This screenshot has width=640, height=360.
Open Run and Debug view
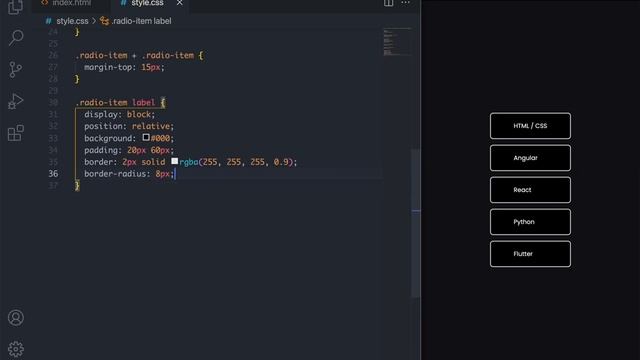coord(16,101)
